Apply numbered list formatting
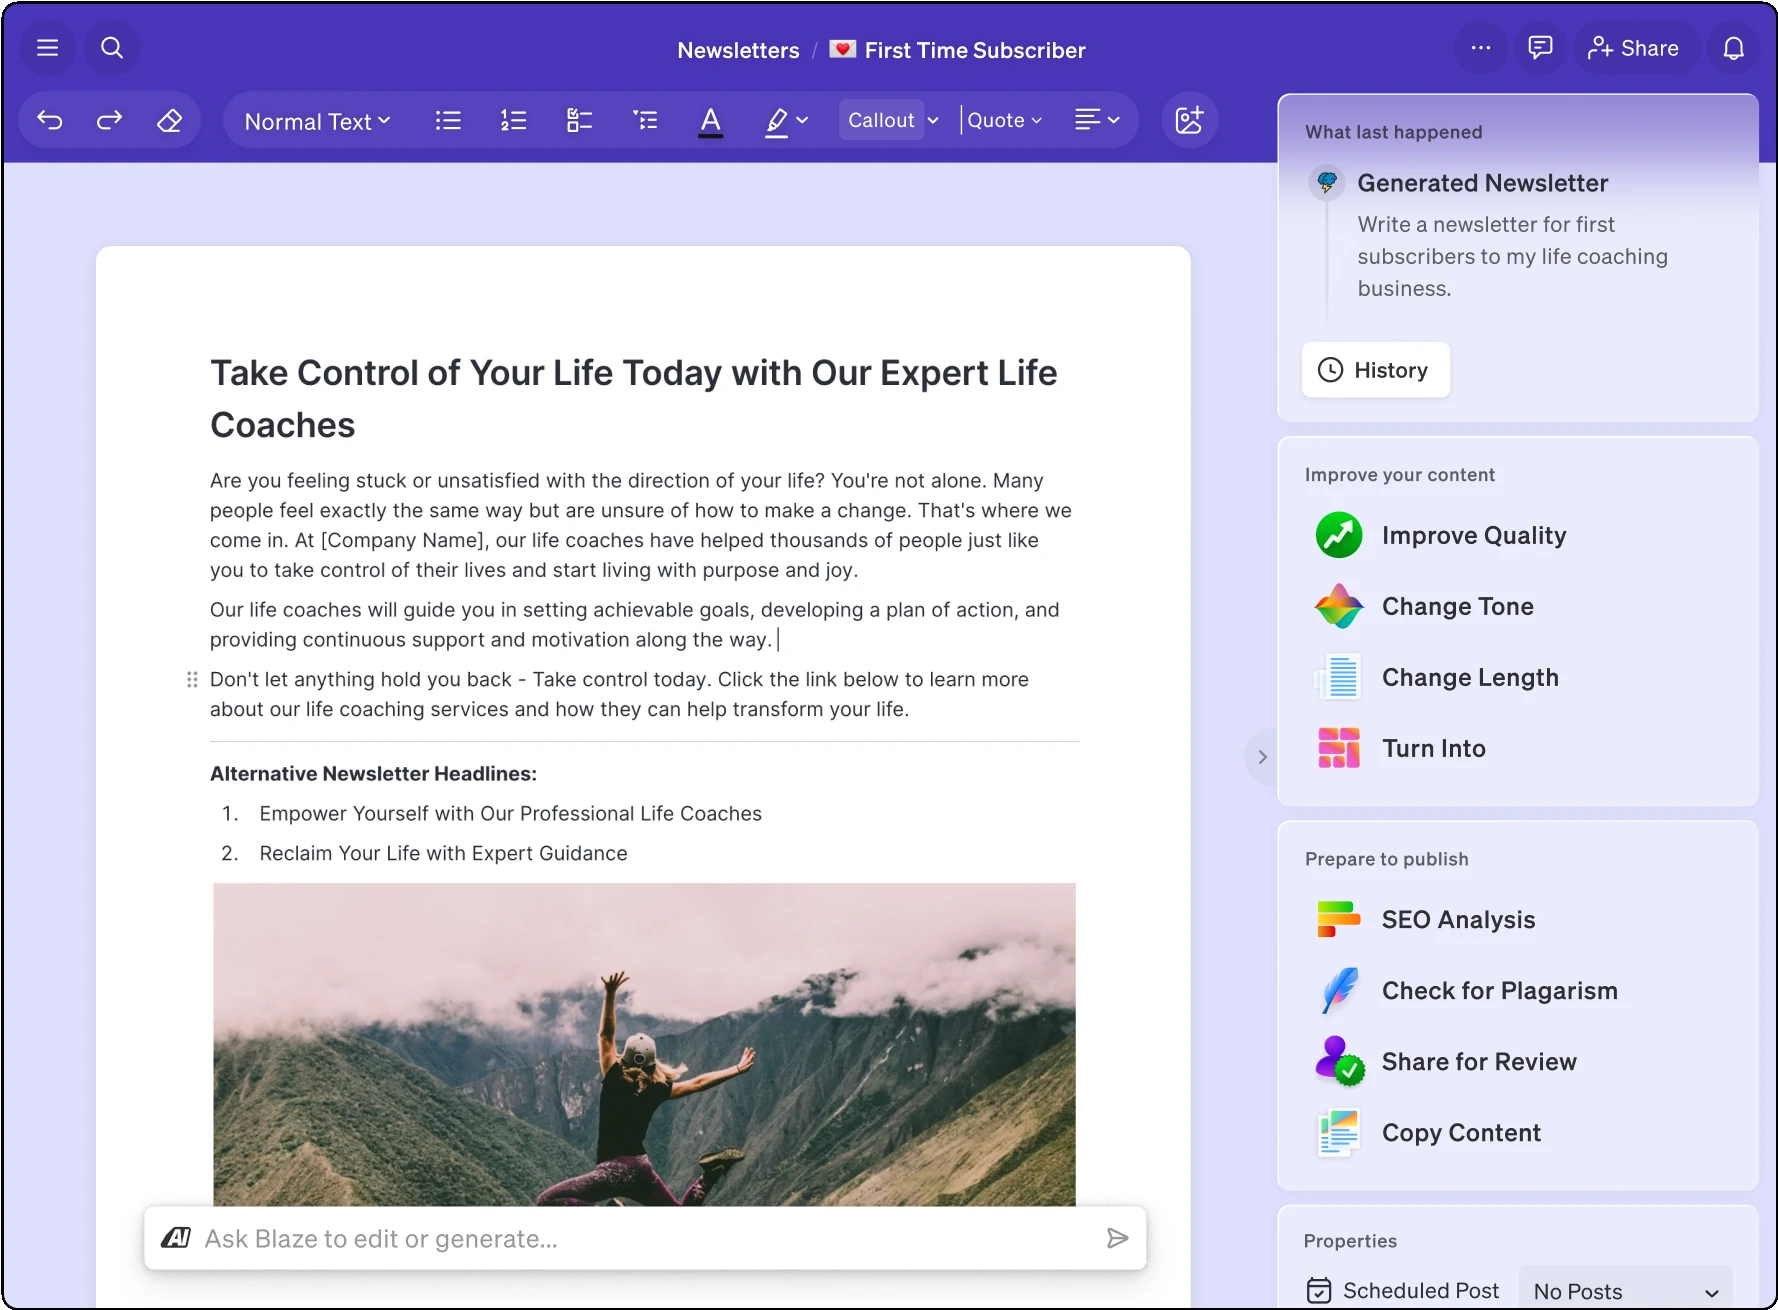Screen dimensions: 1778x1310 click(512, 120)
